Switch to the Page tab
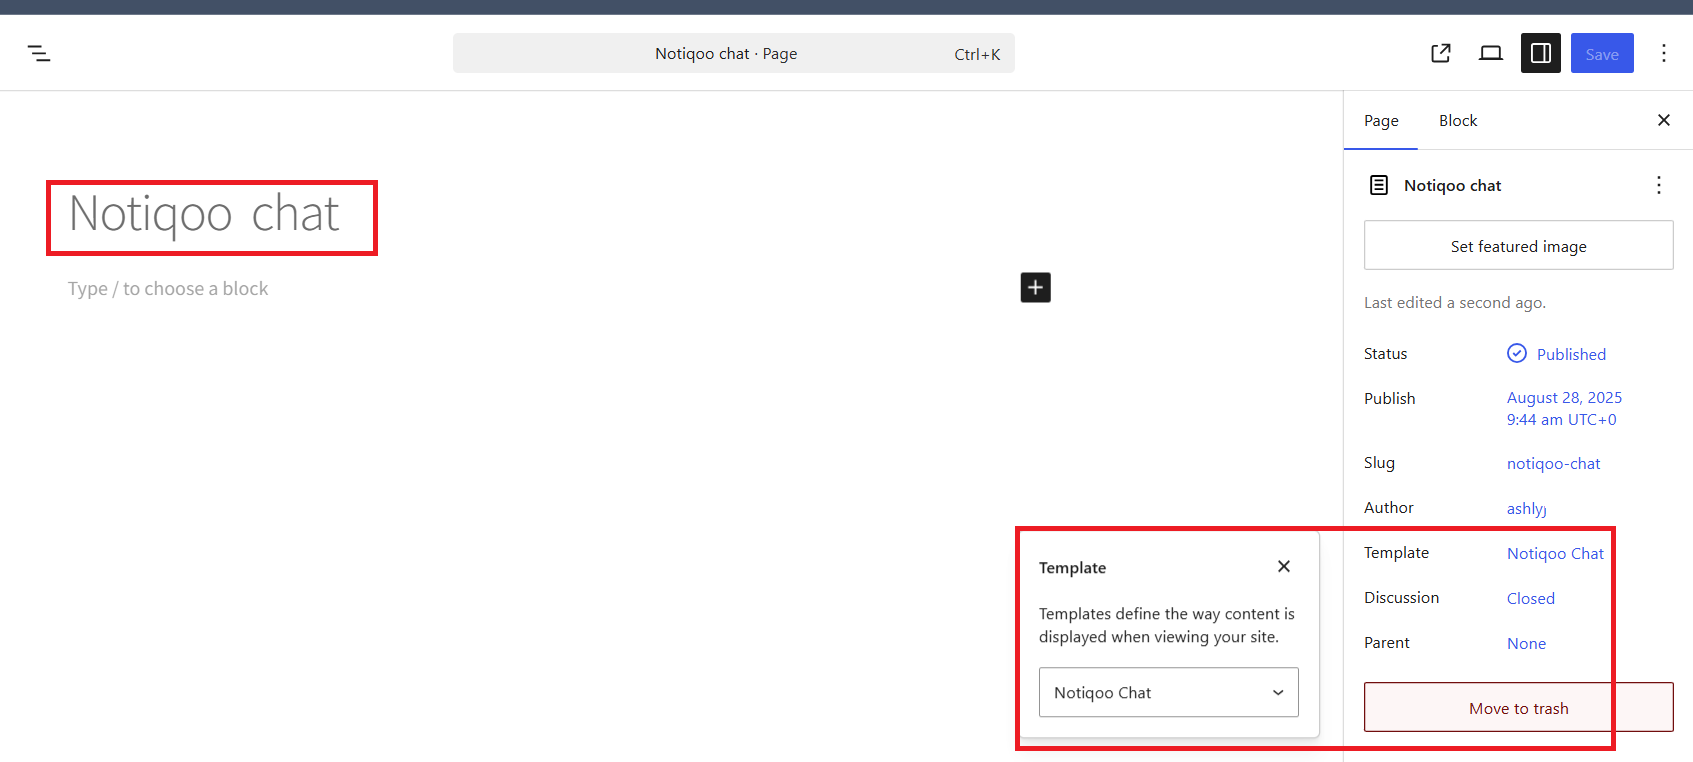 click(1381, 121)
